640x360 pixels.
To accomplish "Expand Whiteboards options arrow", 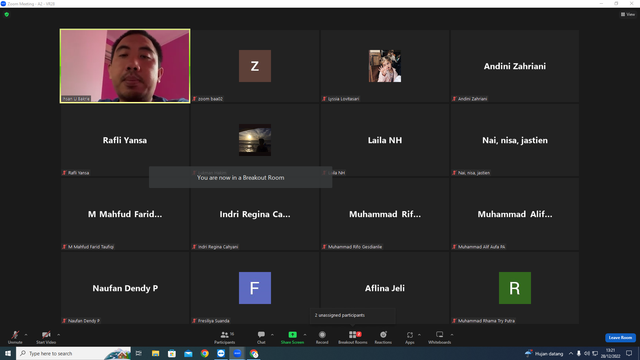I will point(452,335).
